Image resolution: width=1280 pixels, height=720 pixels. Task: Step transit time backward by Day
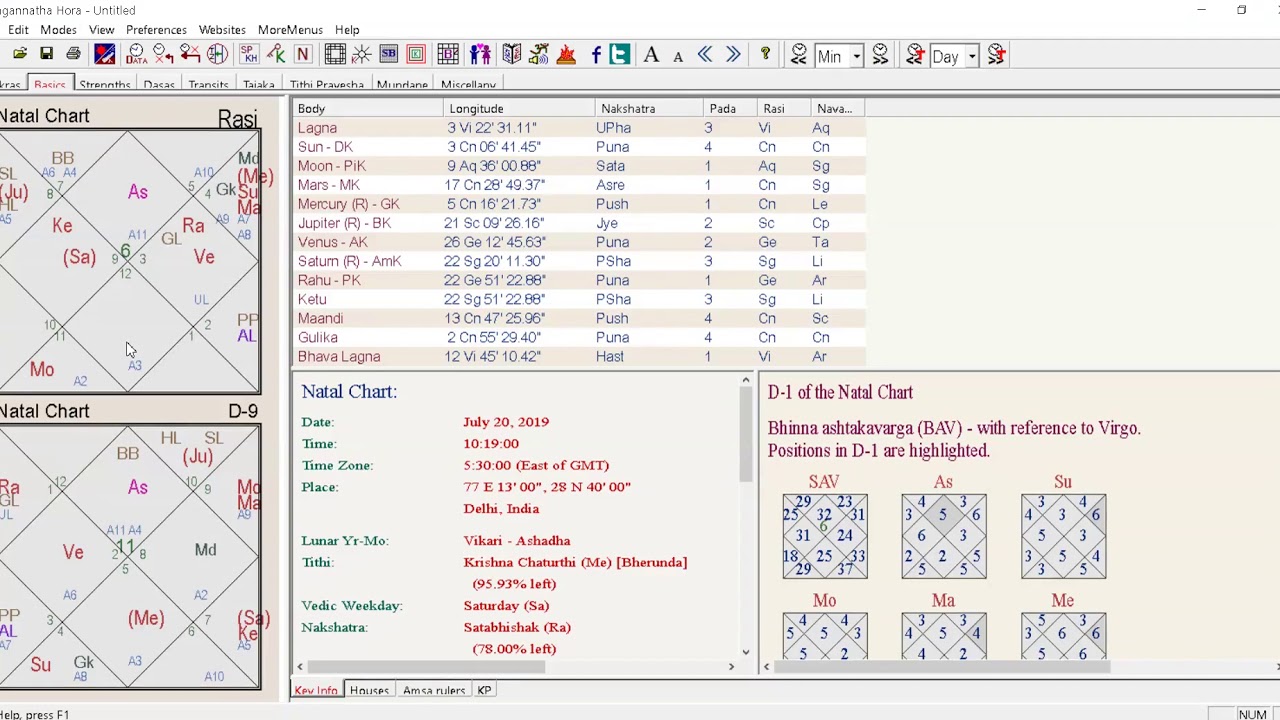(915, 55)
